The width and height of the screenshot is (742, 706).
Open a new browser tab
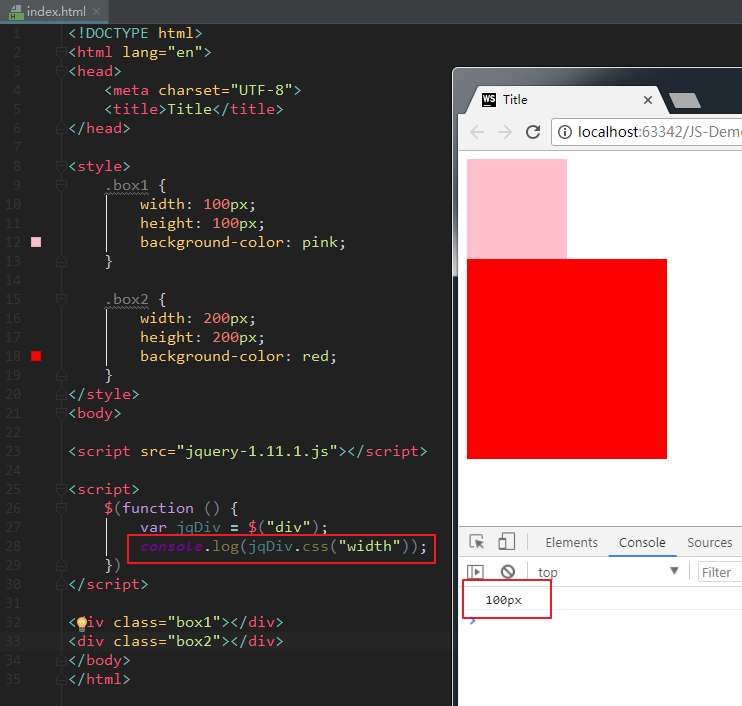685,100
